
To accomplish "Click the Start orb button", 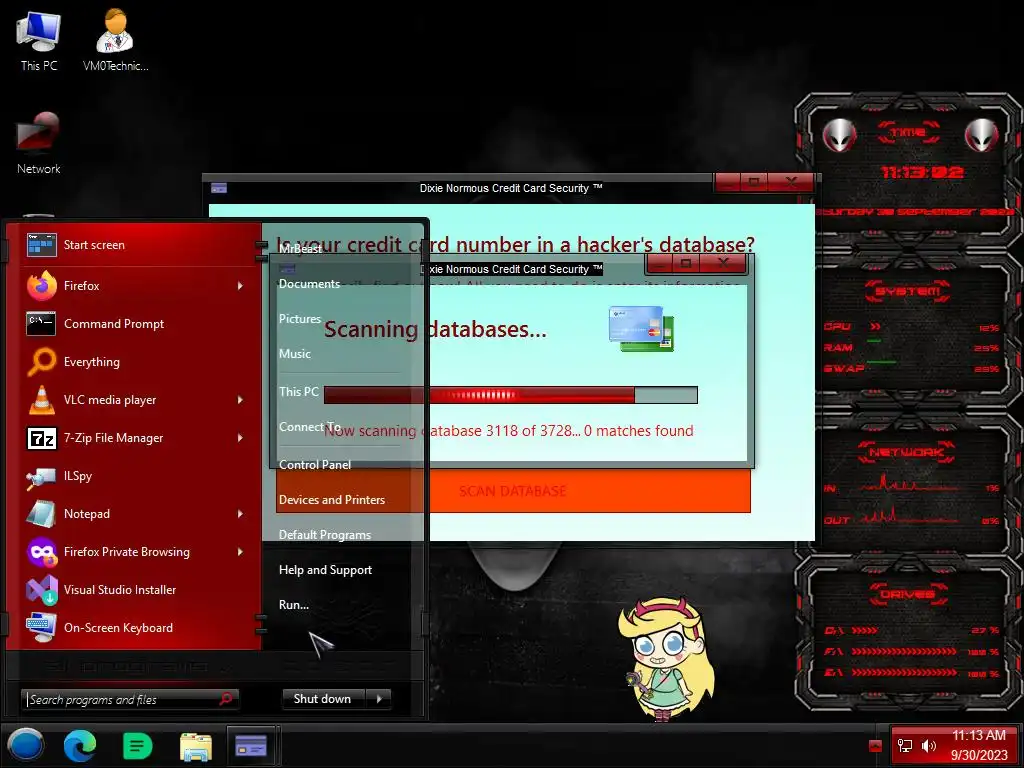I will pos(25,745).
